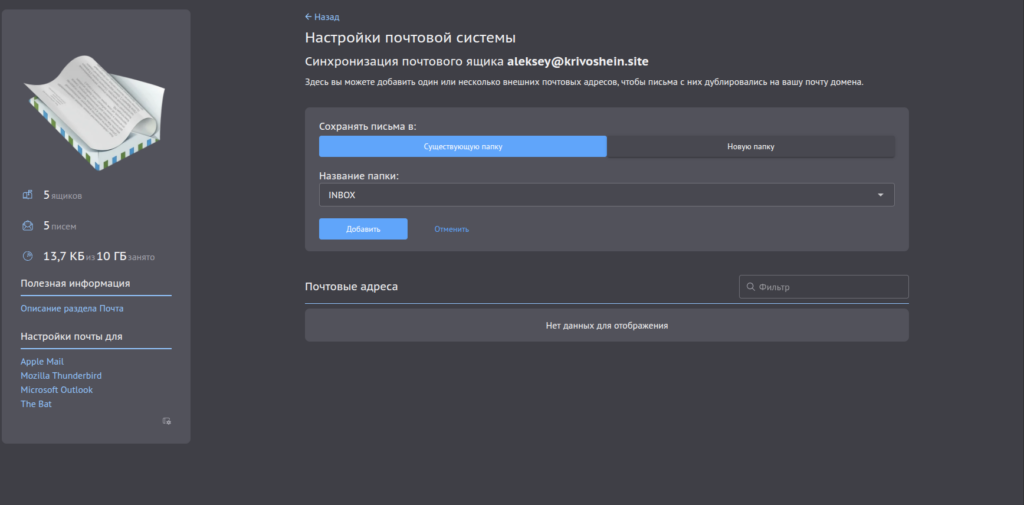Cancel with the Отменить link

[x=451, y=229]
